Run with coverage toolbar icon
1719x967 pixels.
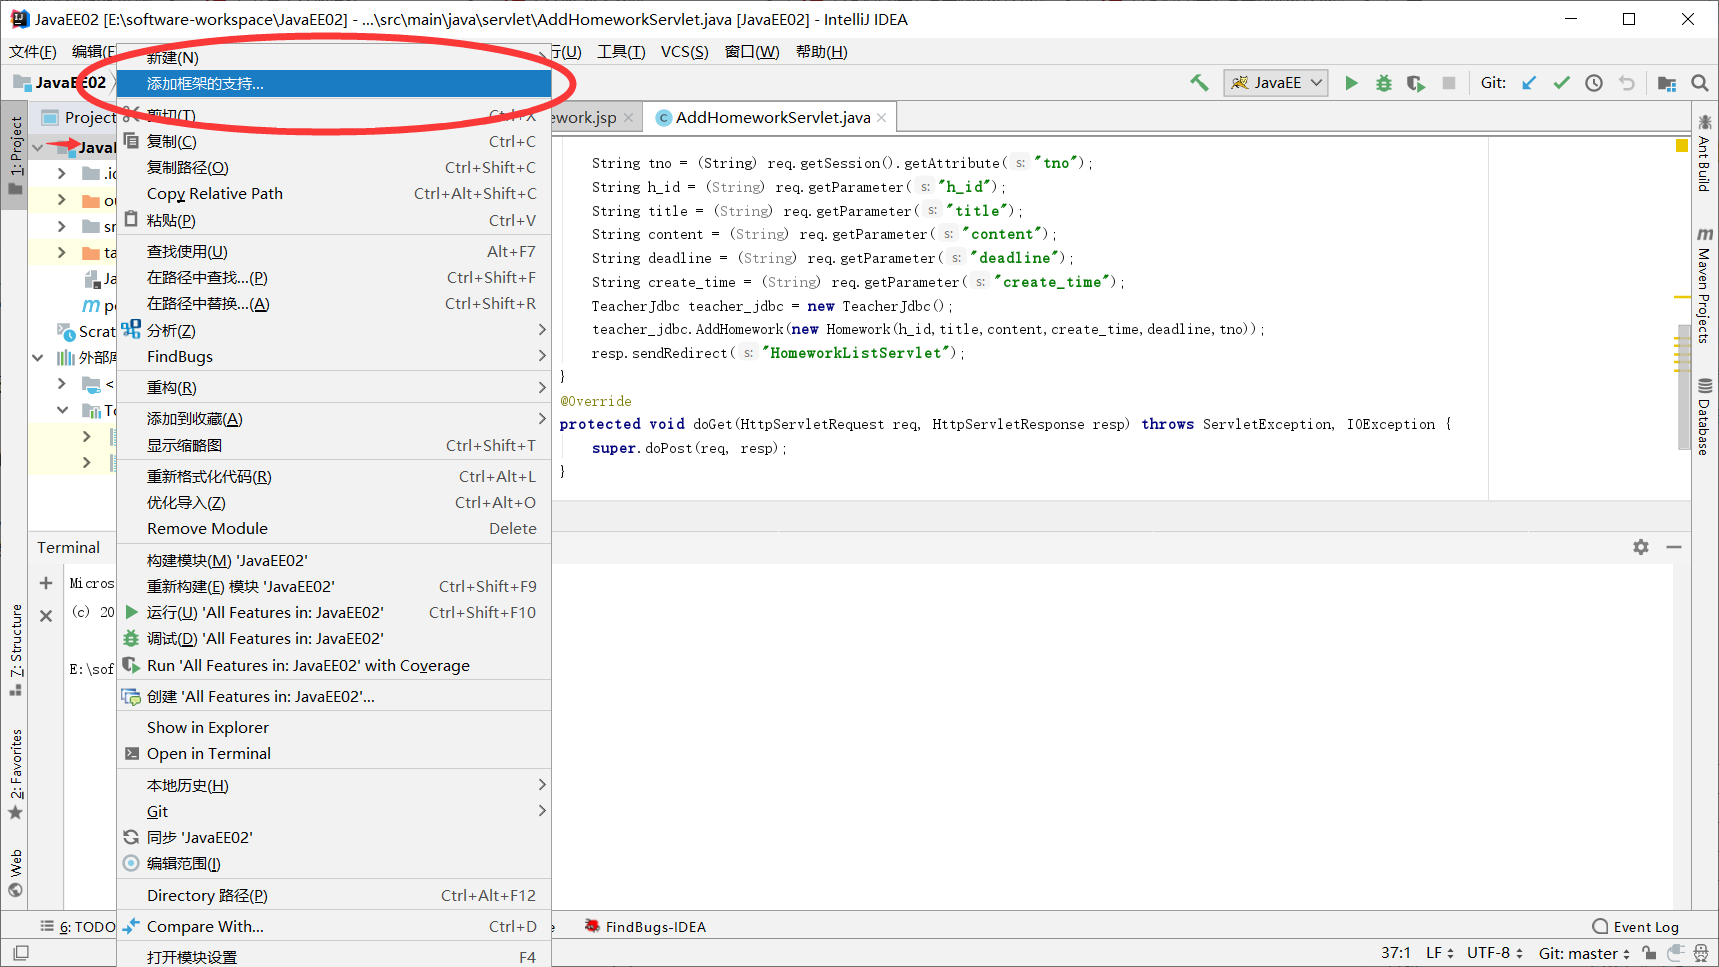click(x=1416, y=83)
